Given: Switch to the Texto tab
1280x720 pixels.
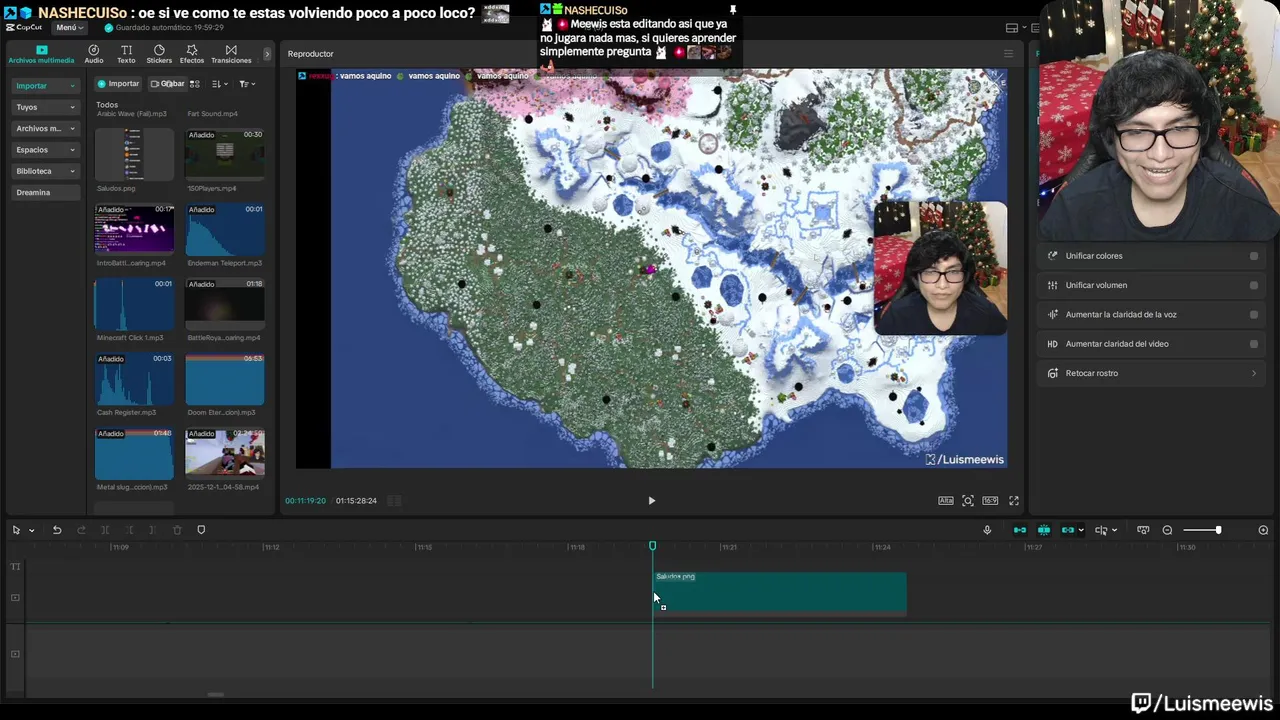Looking at the screenshot, I should tap(126, 54).
